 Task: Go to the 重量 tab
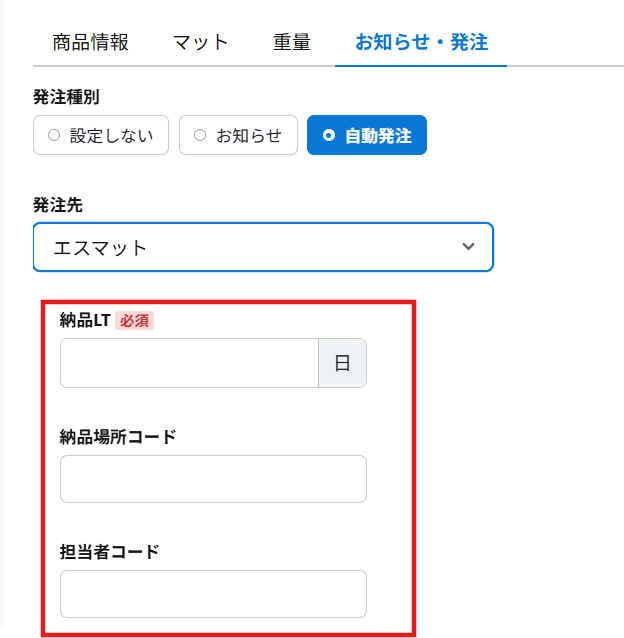(291, 42)
